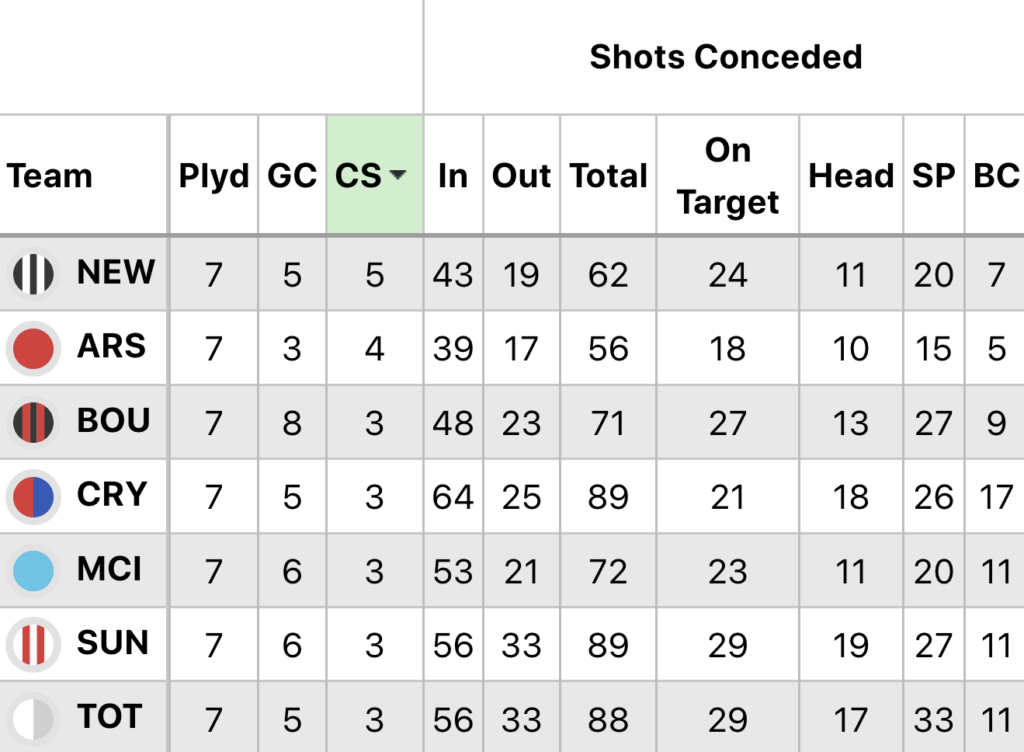Sort by On Target column header
Screen dimensions: 1024x752
pos(727,176)
